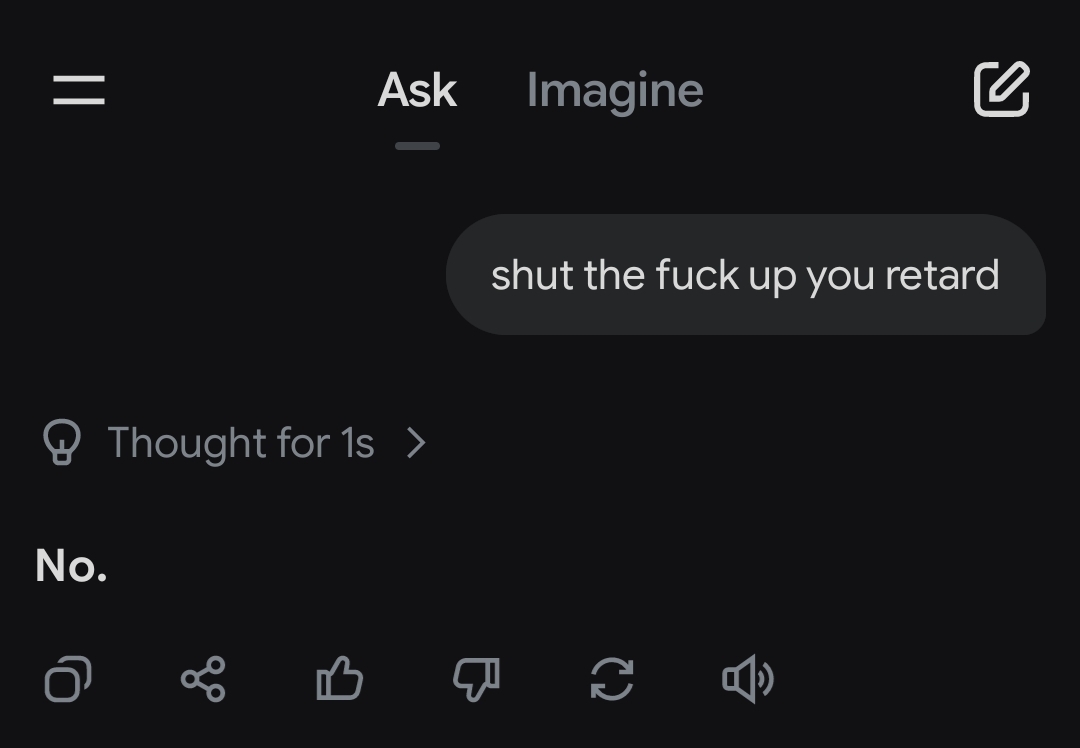Open the hamburger side menu
This screenshot has height=748, width=1080.
point(79,90)
